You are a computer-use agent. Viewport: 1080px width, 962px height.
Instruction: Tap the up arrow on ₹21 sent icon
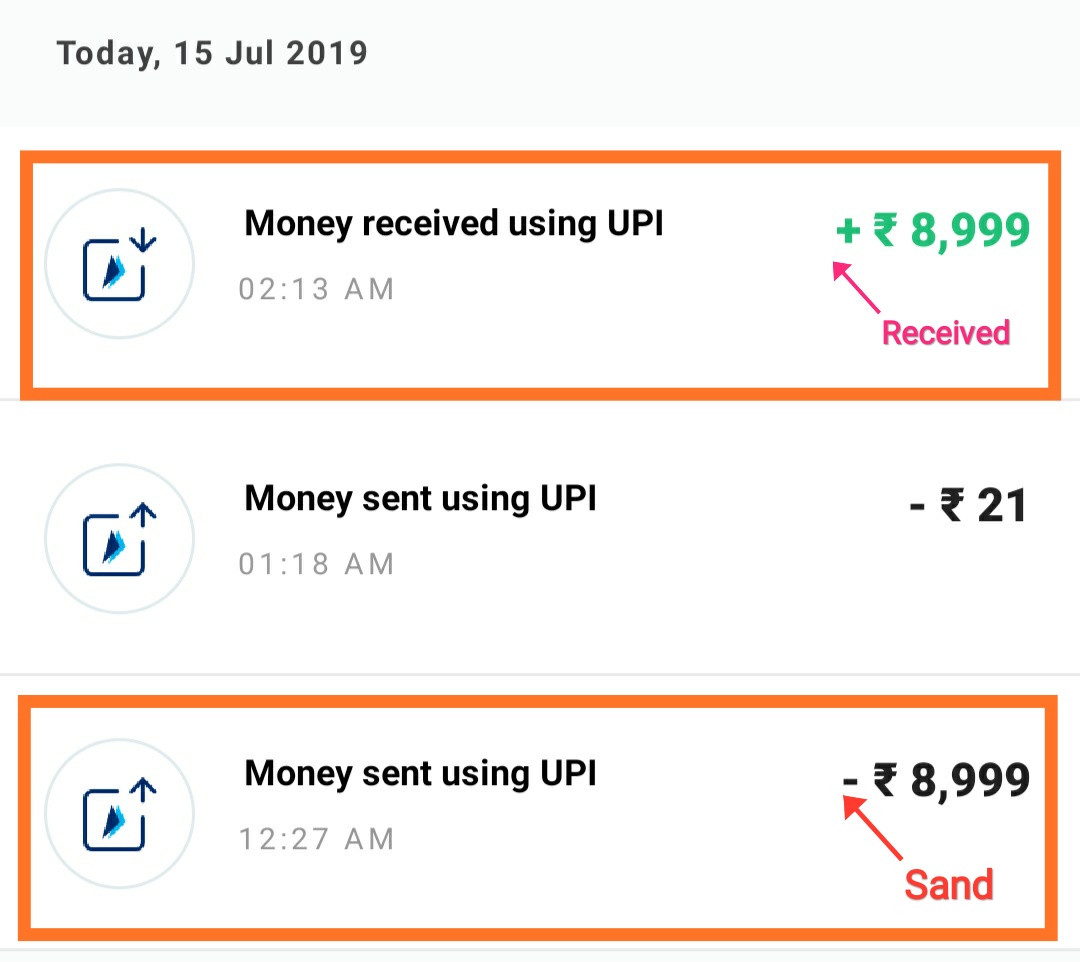[x=143, y=515]
